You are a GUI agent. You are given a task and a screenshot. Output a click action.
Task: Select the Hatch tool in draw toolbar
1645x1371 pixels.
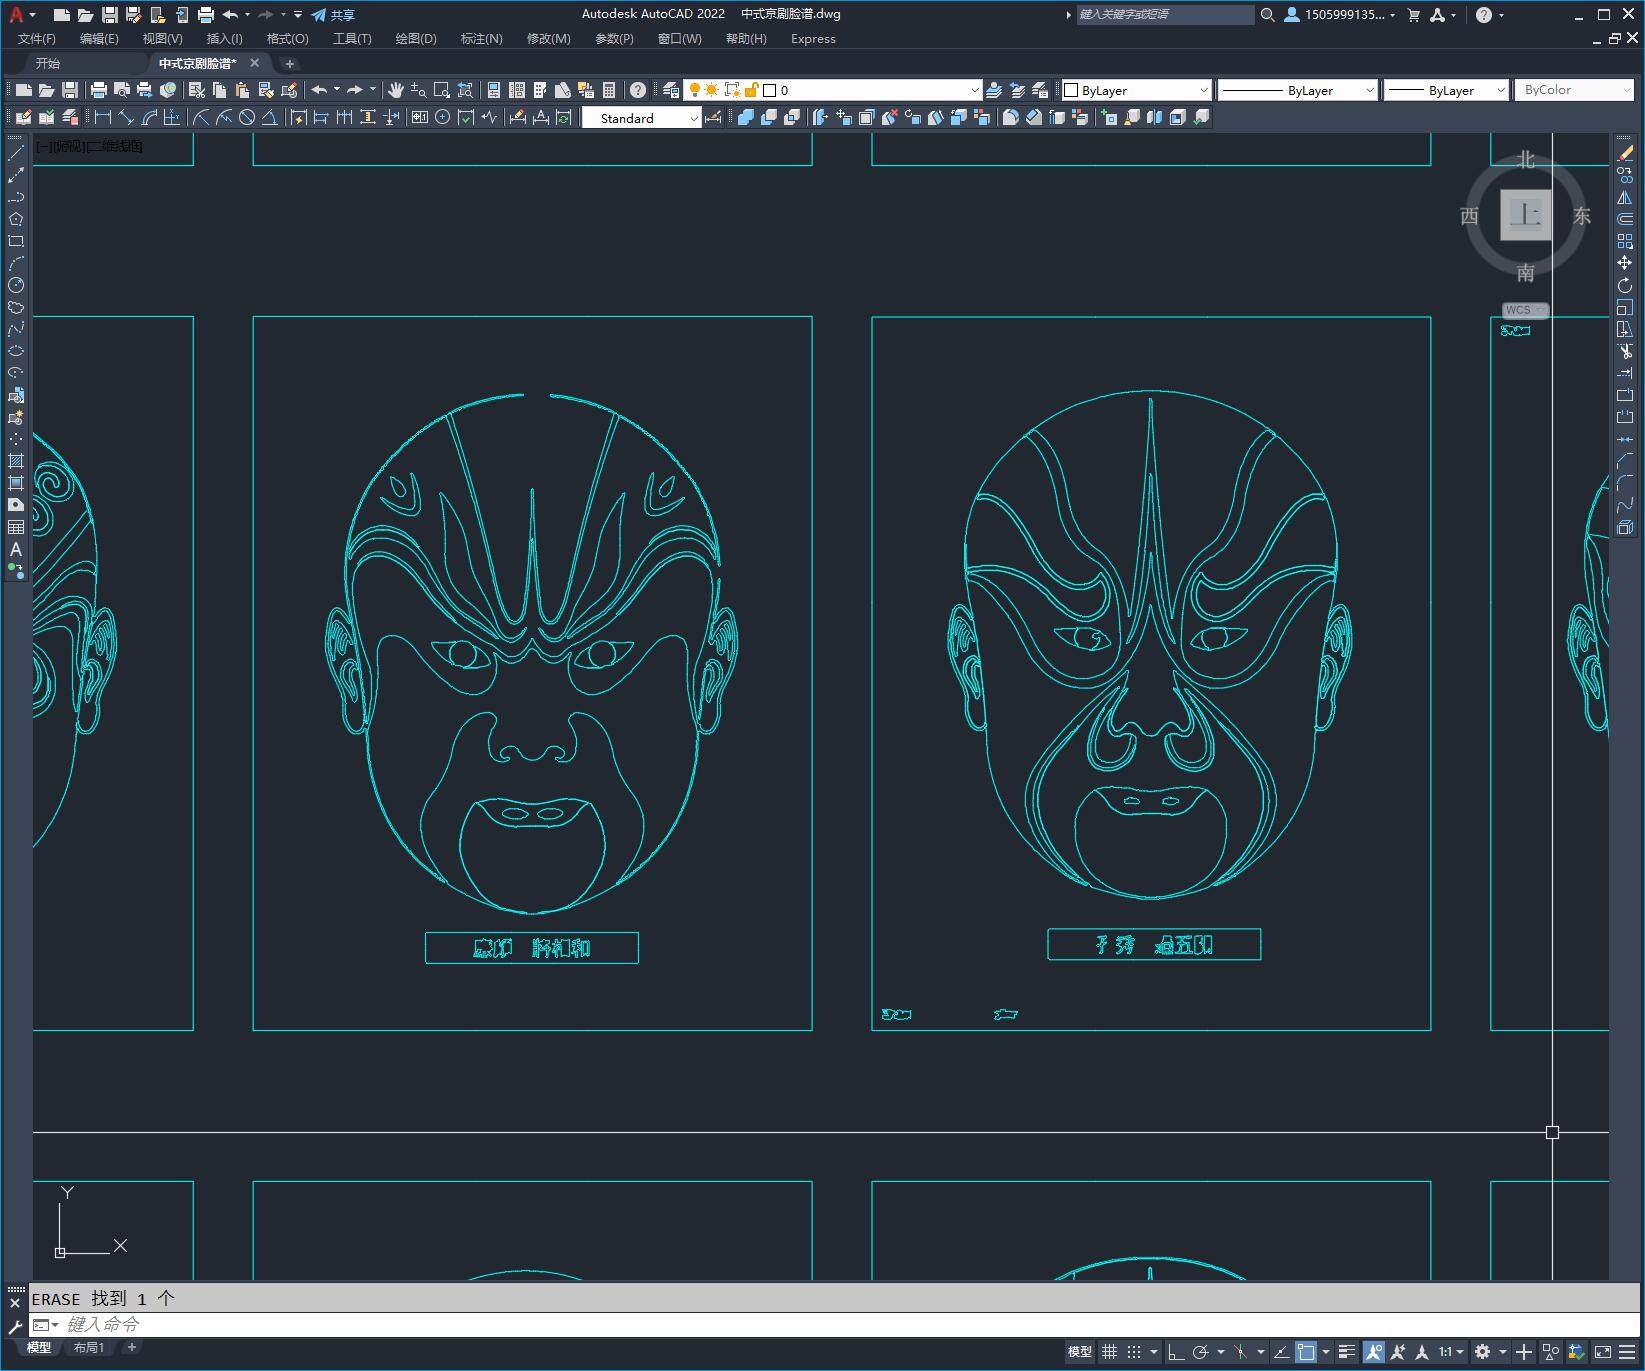click(x=16, y=461)
